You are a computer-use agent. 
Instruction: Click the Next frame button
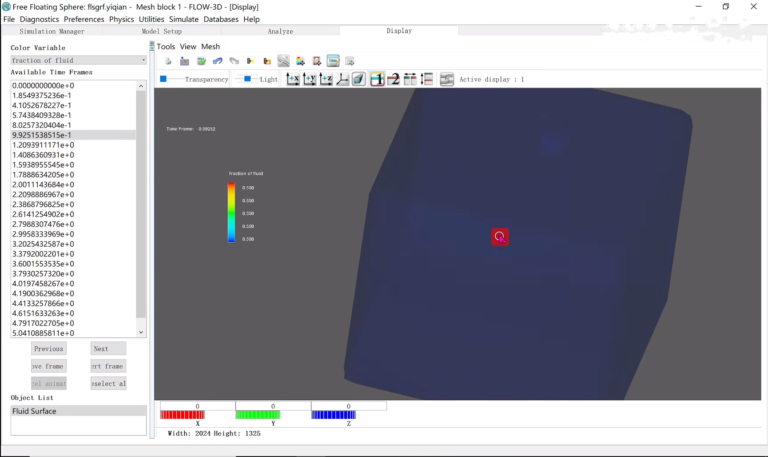[108, 349]
